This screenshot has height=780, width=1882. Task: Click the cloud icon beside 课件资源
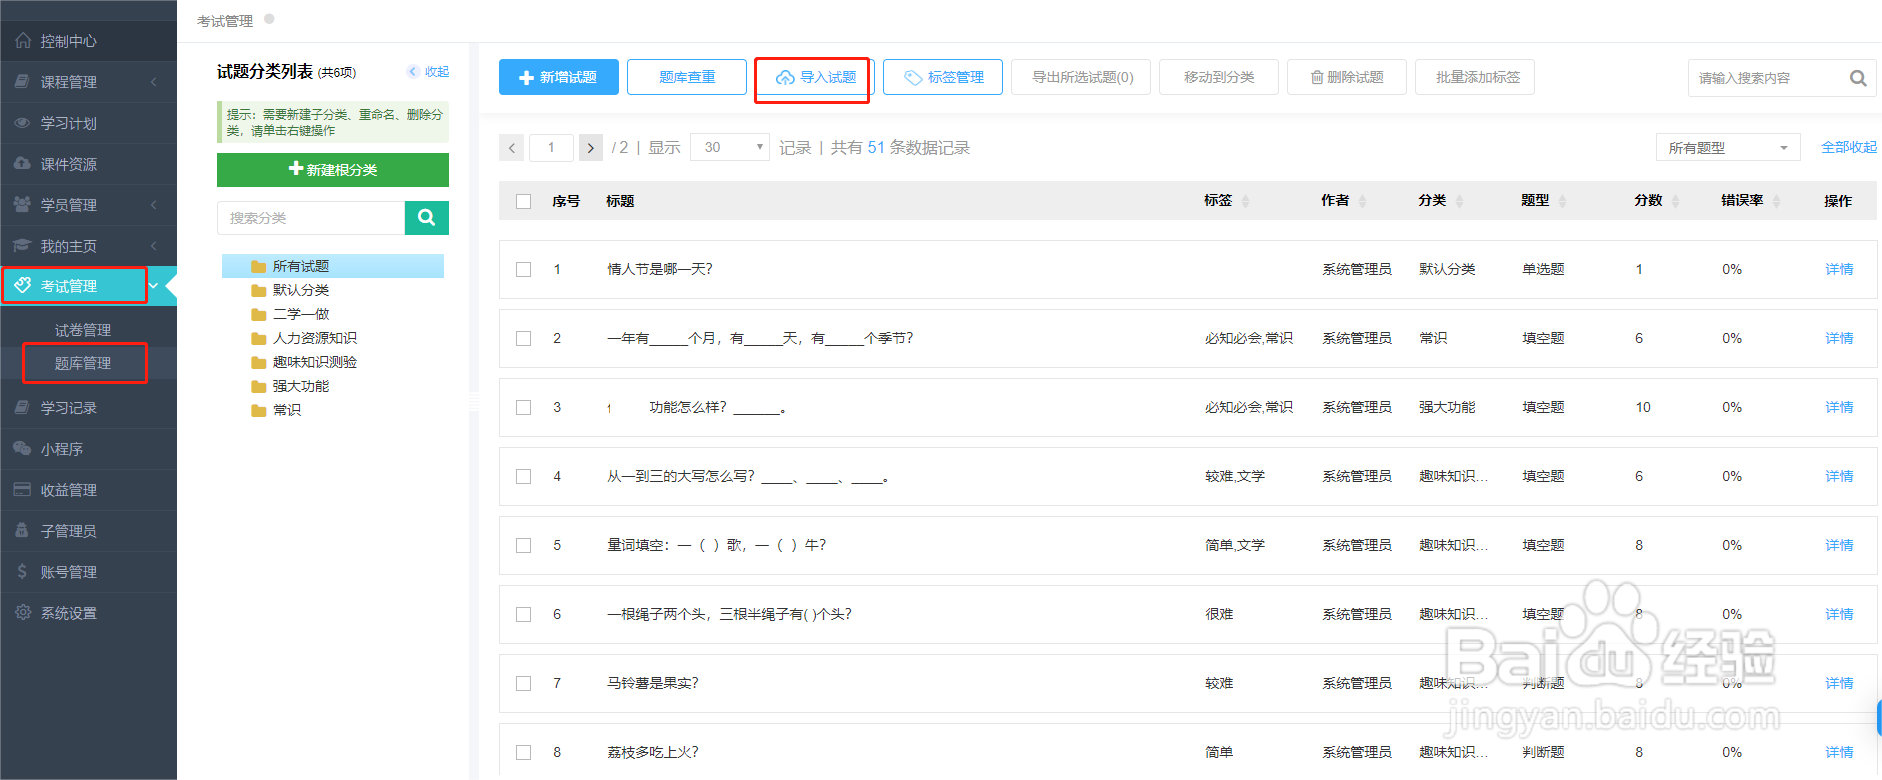tap(22, 164)
